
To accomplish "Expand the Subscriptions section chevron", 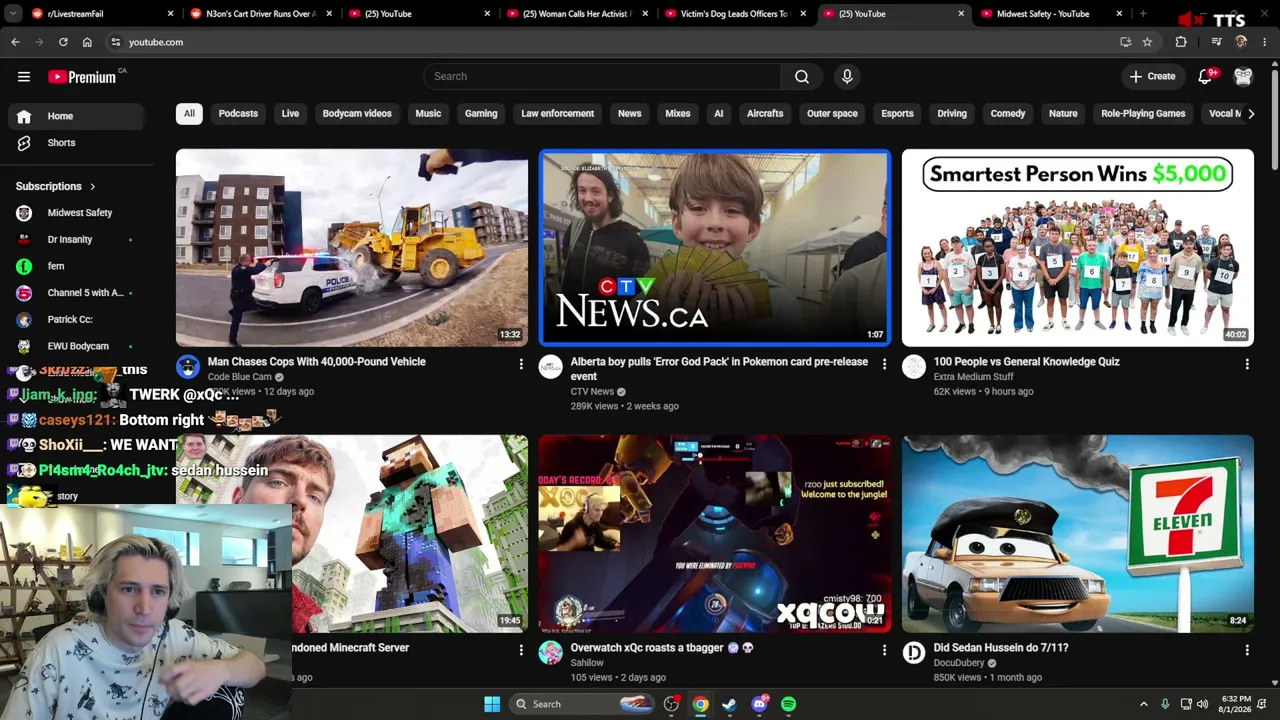I will 92,187.
